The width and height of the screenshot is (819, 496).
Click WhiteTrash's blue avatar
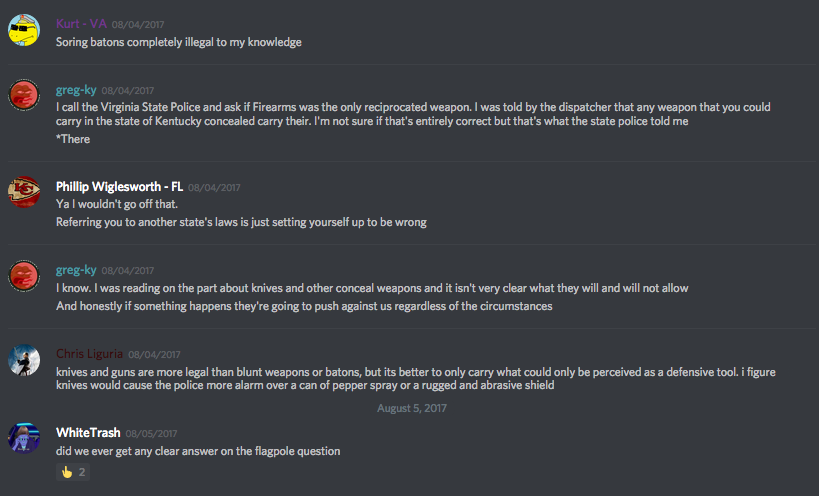click(x=24, y=438)
